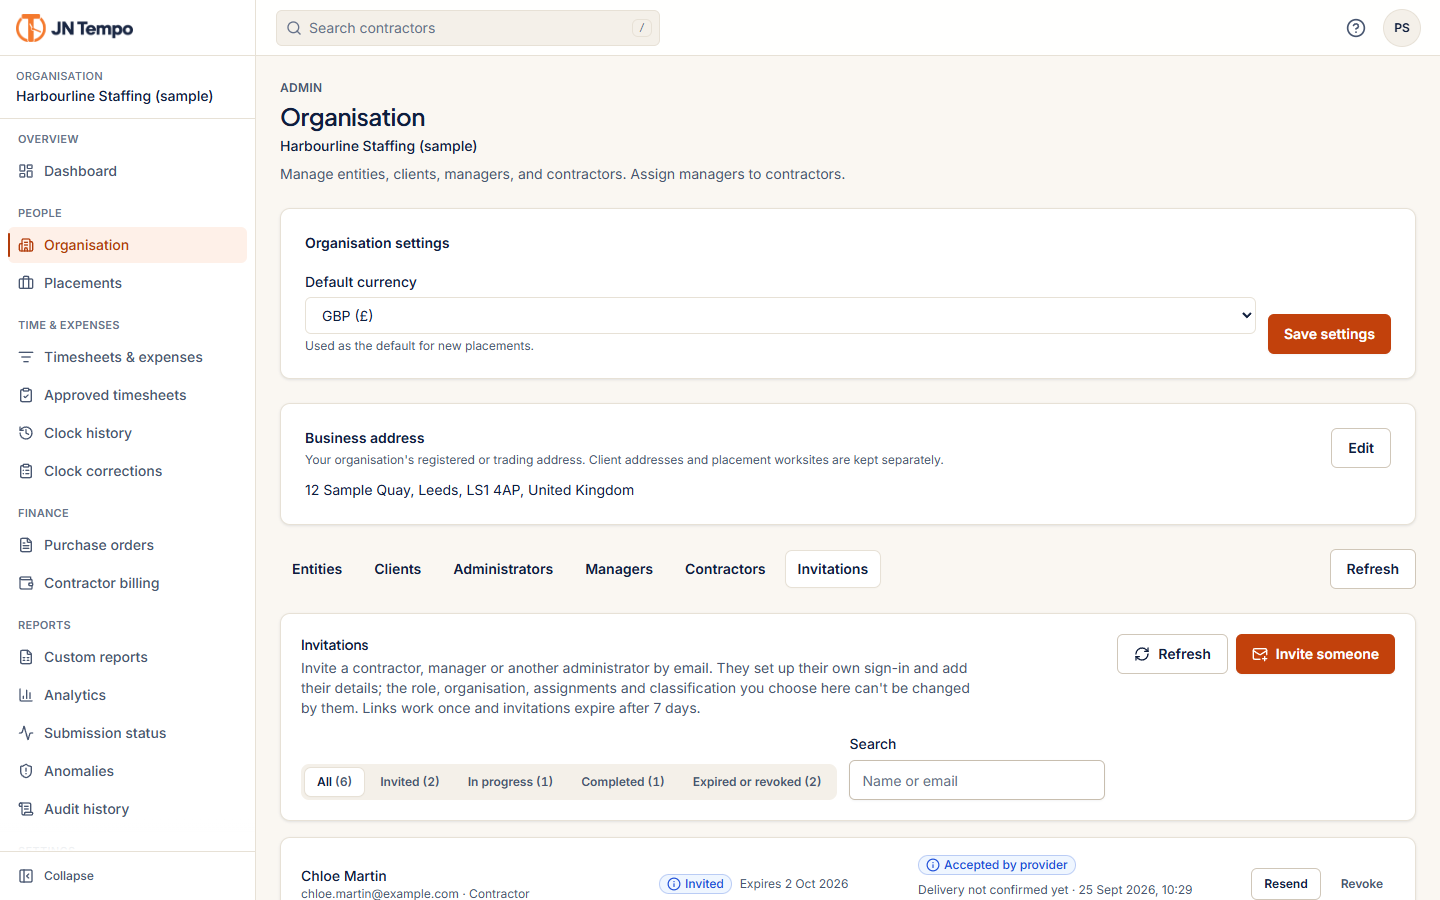The height and width of the screenshot is (900, 1440).
Task: Filter by Expired or revoked (2)
Action: (757, 782)
